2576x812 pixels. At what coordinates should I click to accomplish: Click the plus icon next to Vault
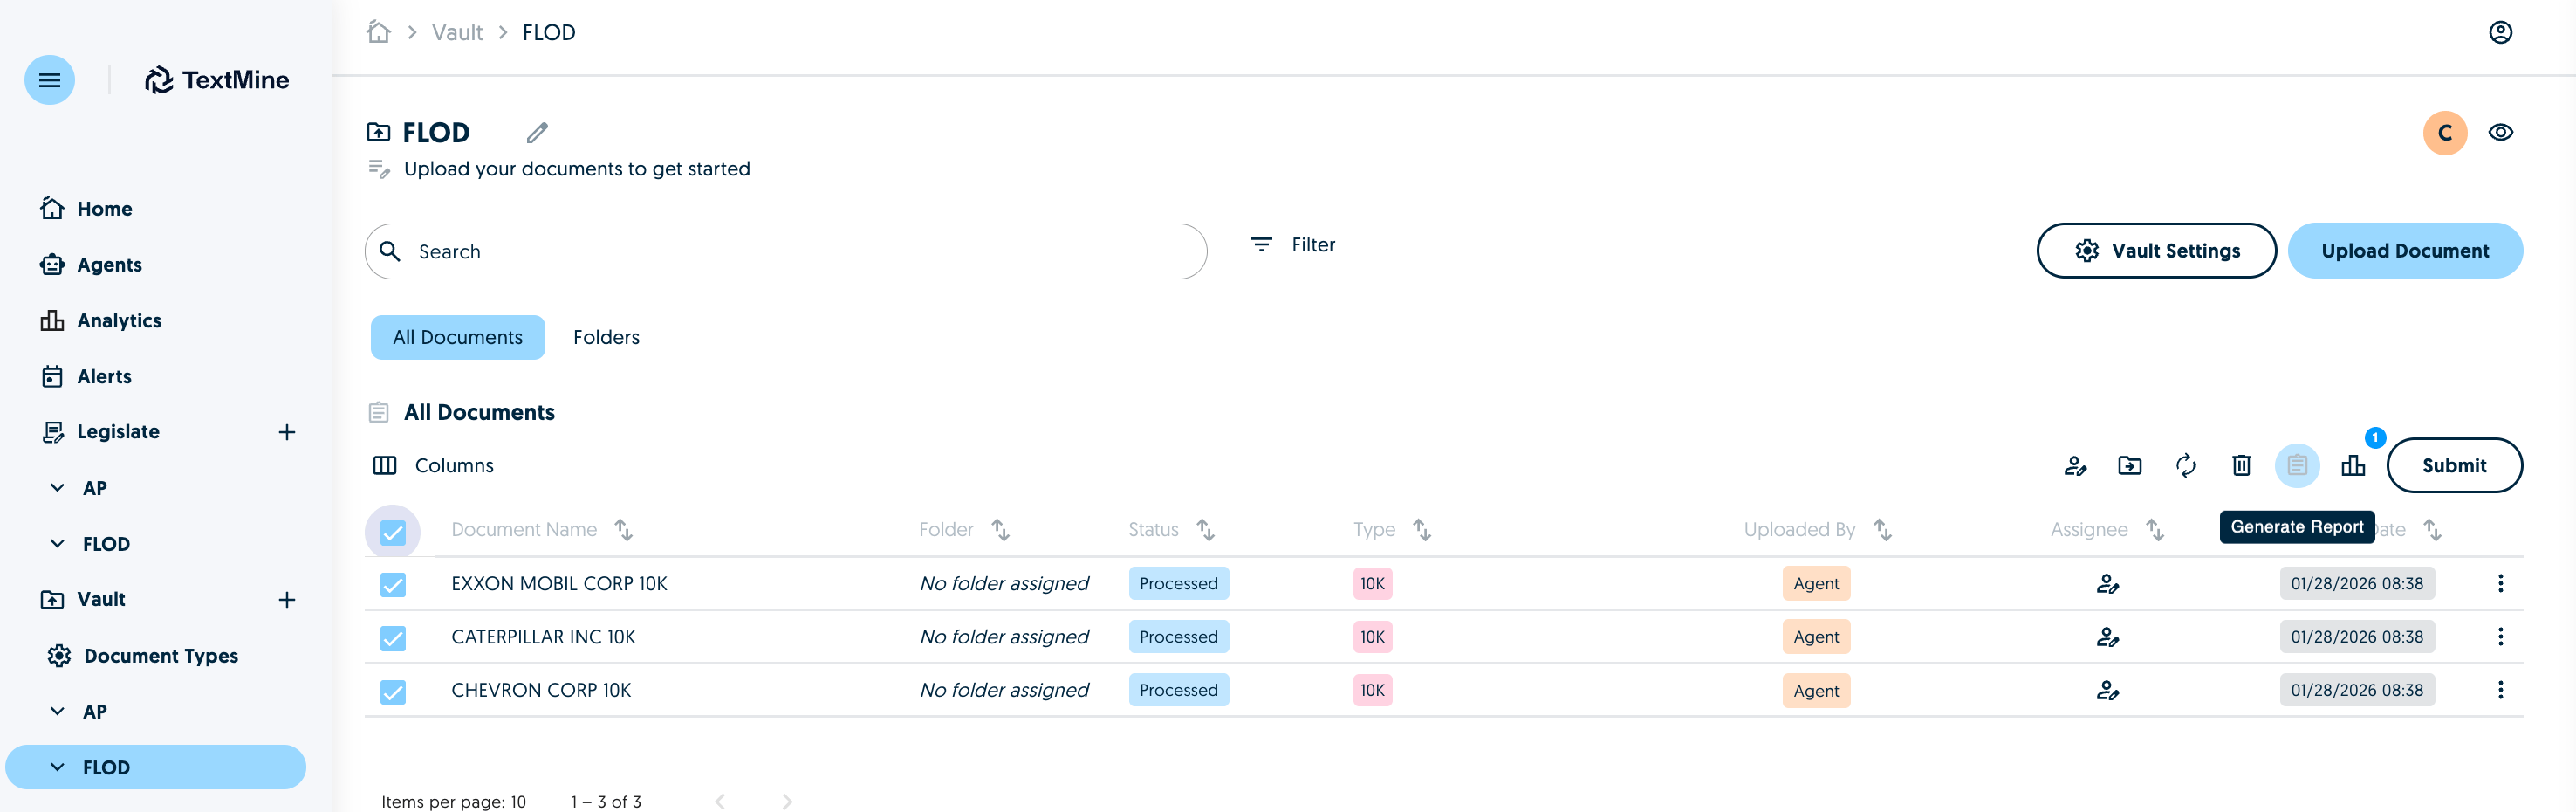(287, 600)
